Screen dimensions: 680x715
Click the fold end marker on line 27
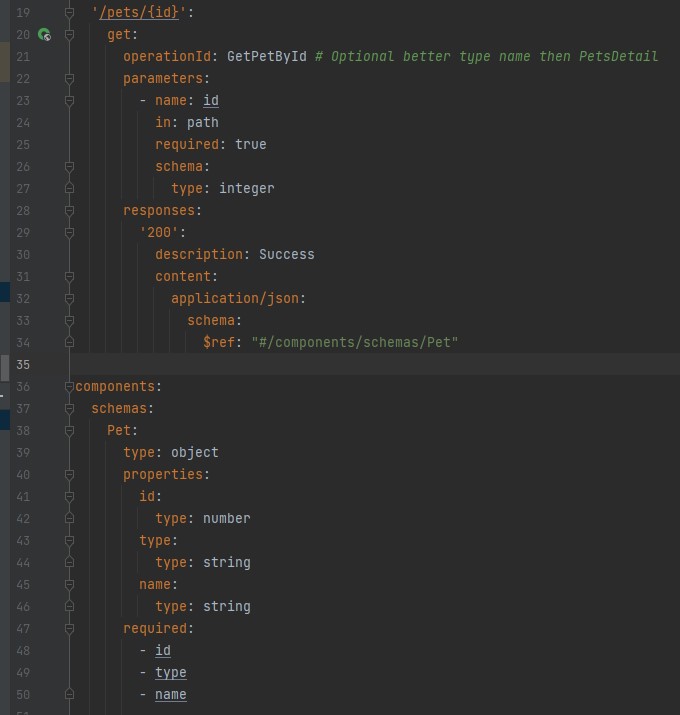pos(69,188)
